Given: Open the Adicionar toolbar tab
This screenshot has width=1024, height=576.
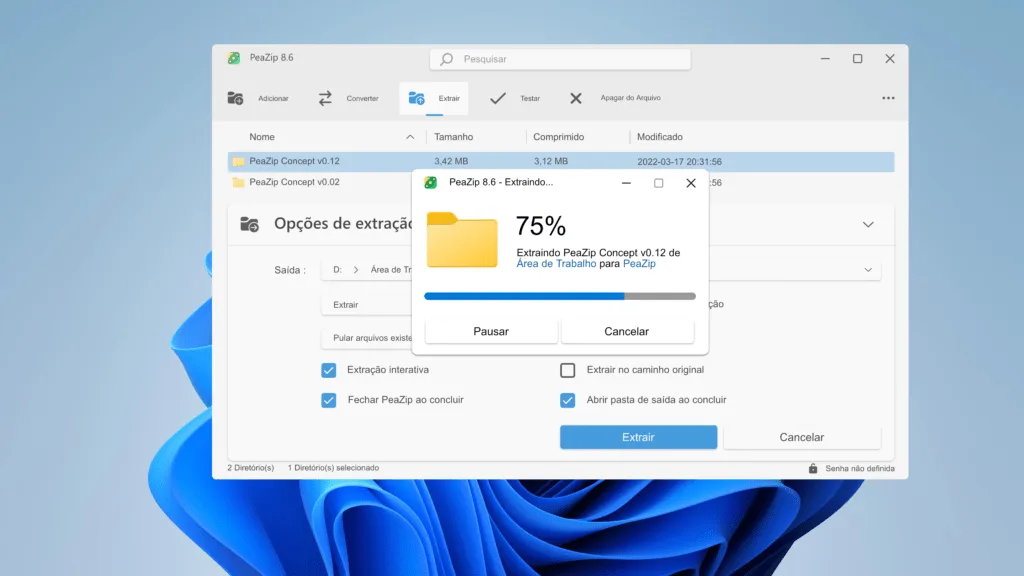Looking at the screenshot, I should click(259, 98).
